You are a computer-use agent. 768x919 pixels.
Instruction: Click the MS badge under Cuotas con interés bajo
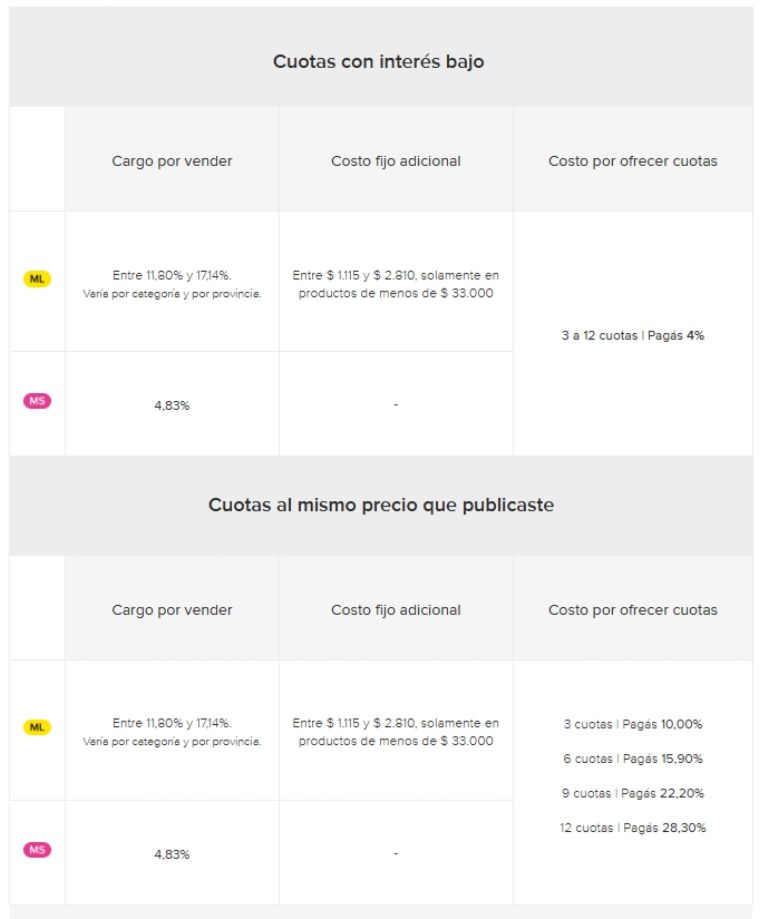tap(37, 401)
